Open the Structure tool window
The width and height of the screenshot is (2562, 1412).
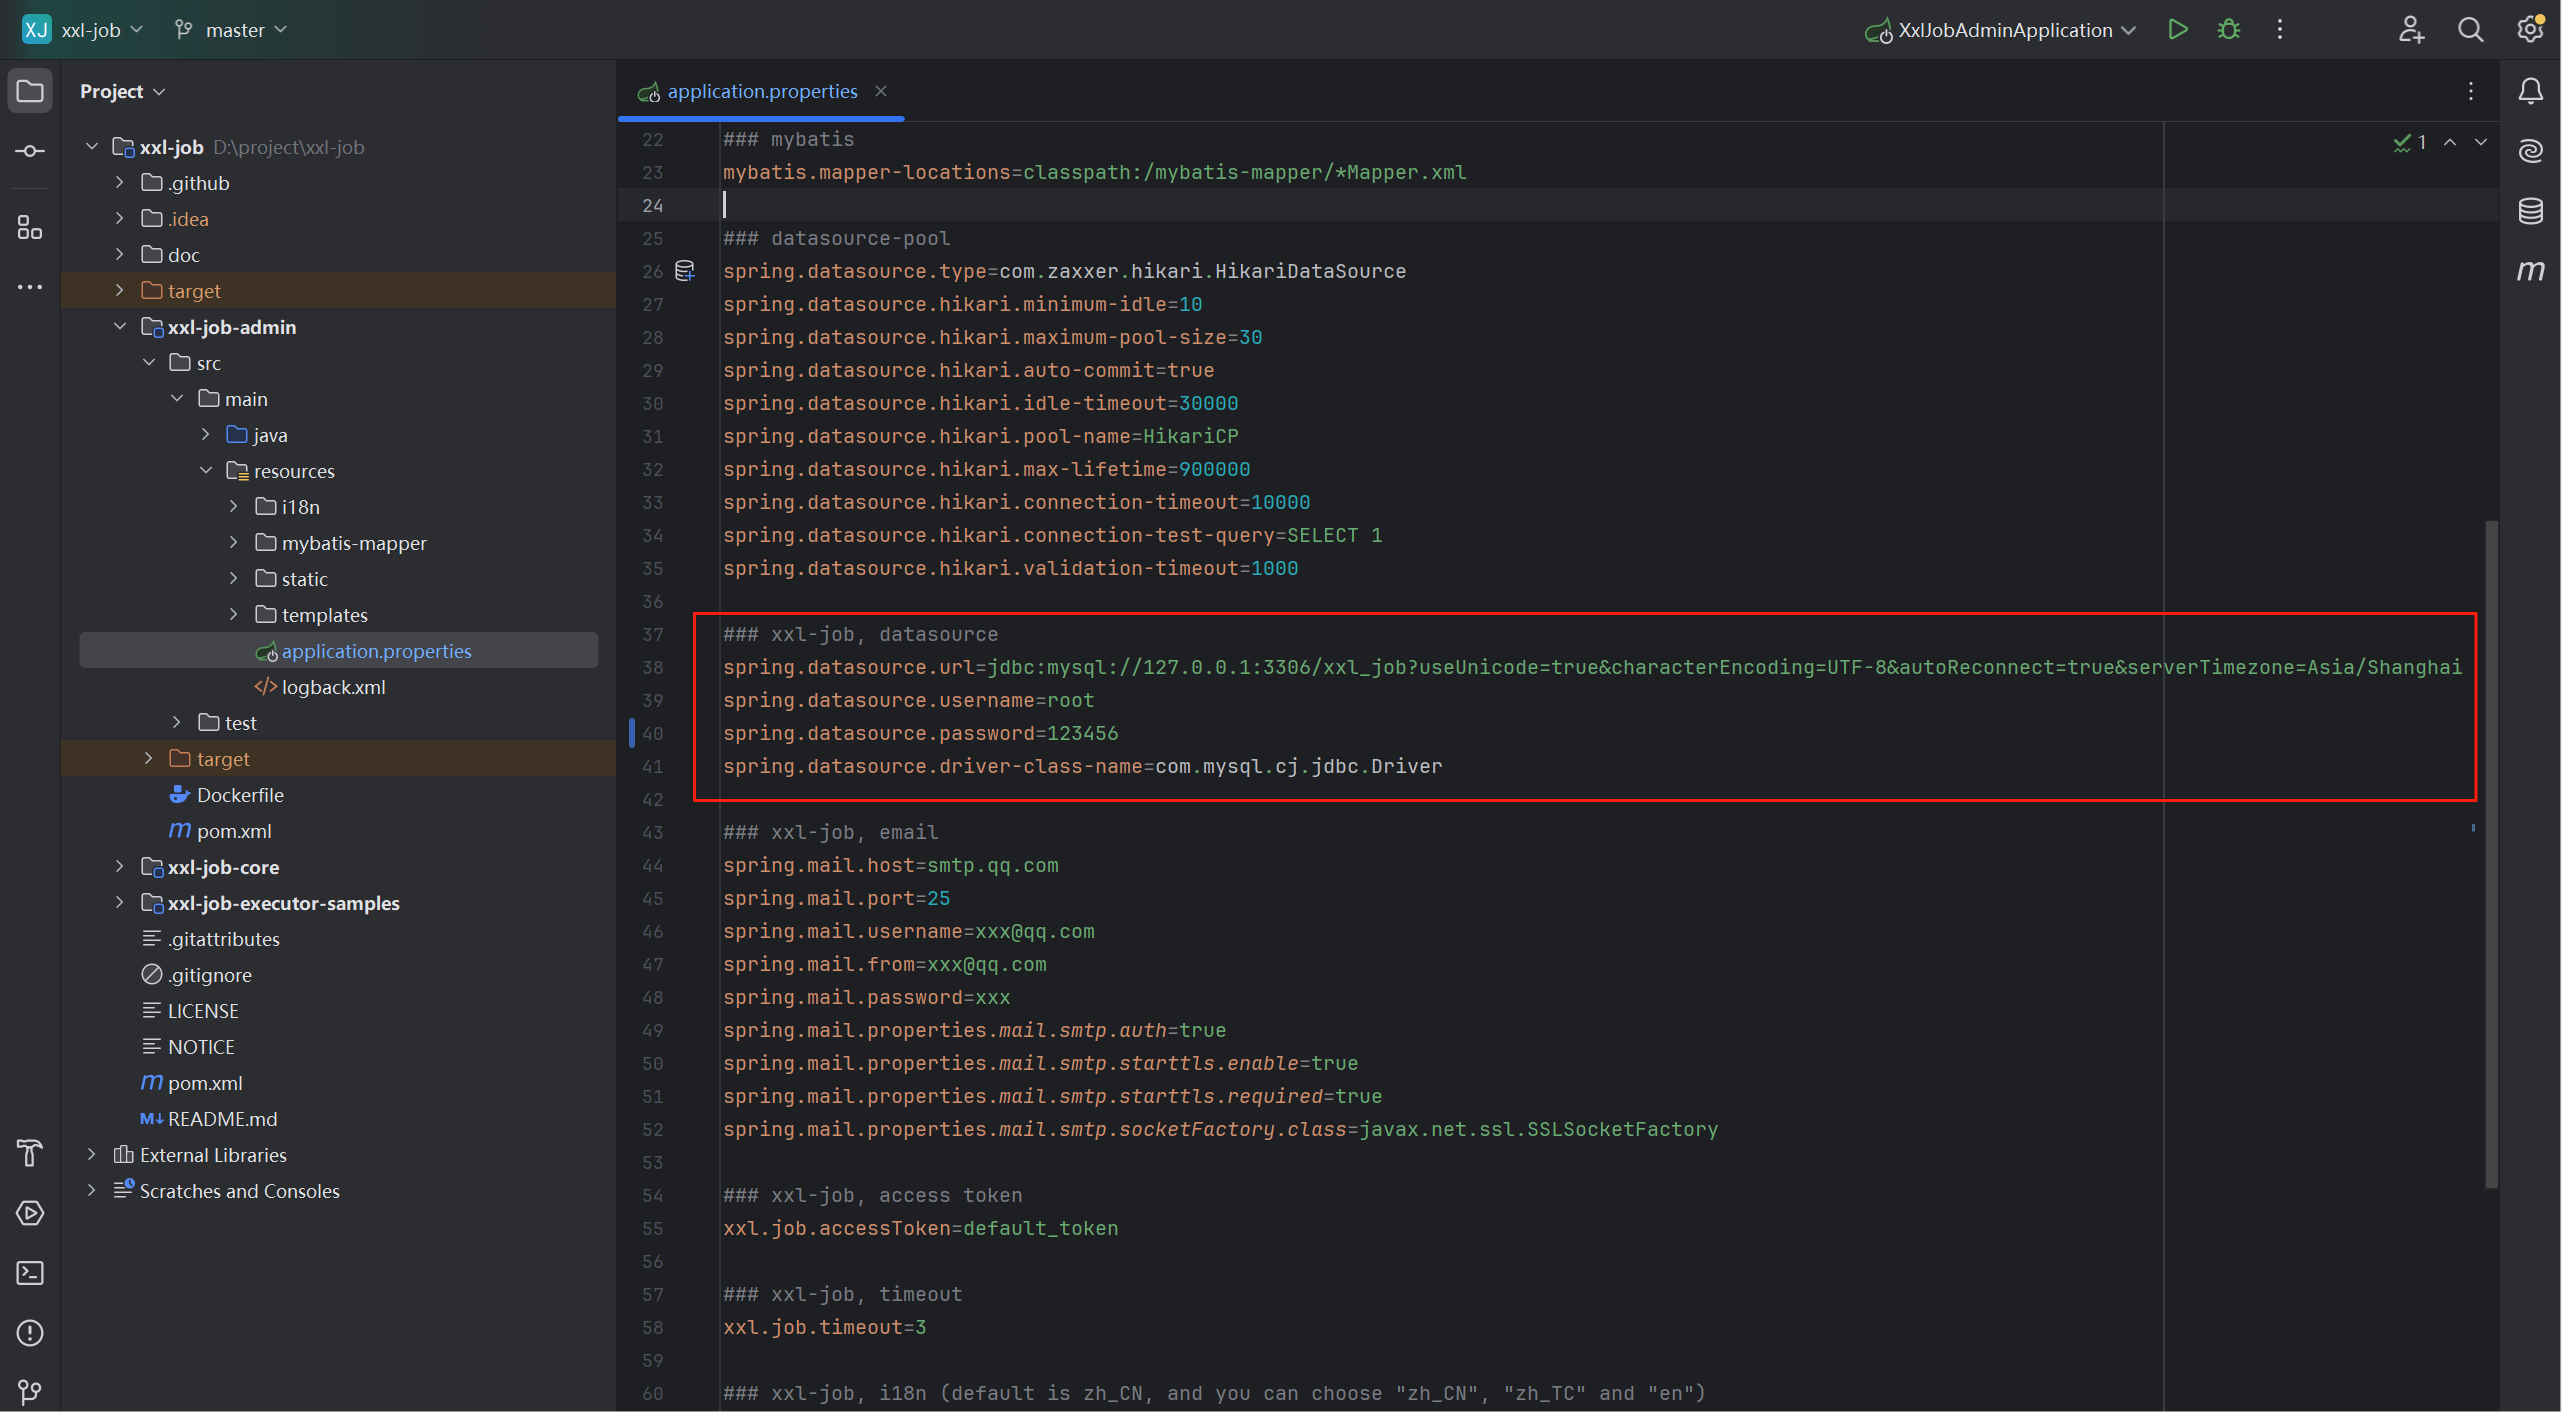coord(30,228)
